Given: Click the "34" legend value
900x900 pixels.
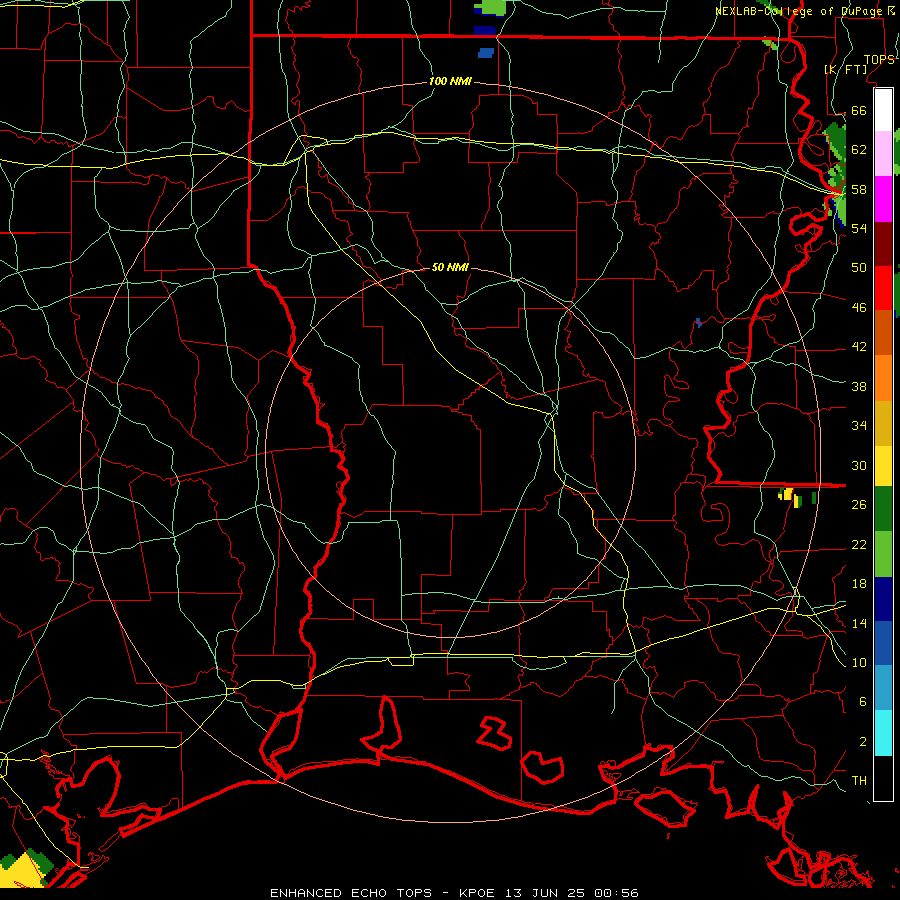Looking at the screenshot, I should pyautogui.click(x=859, y=426).
